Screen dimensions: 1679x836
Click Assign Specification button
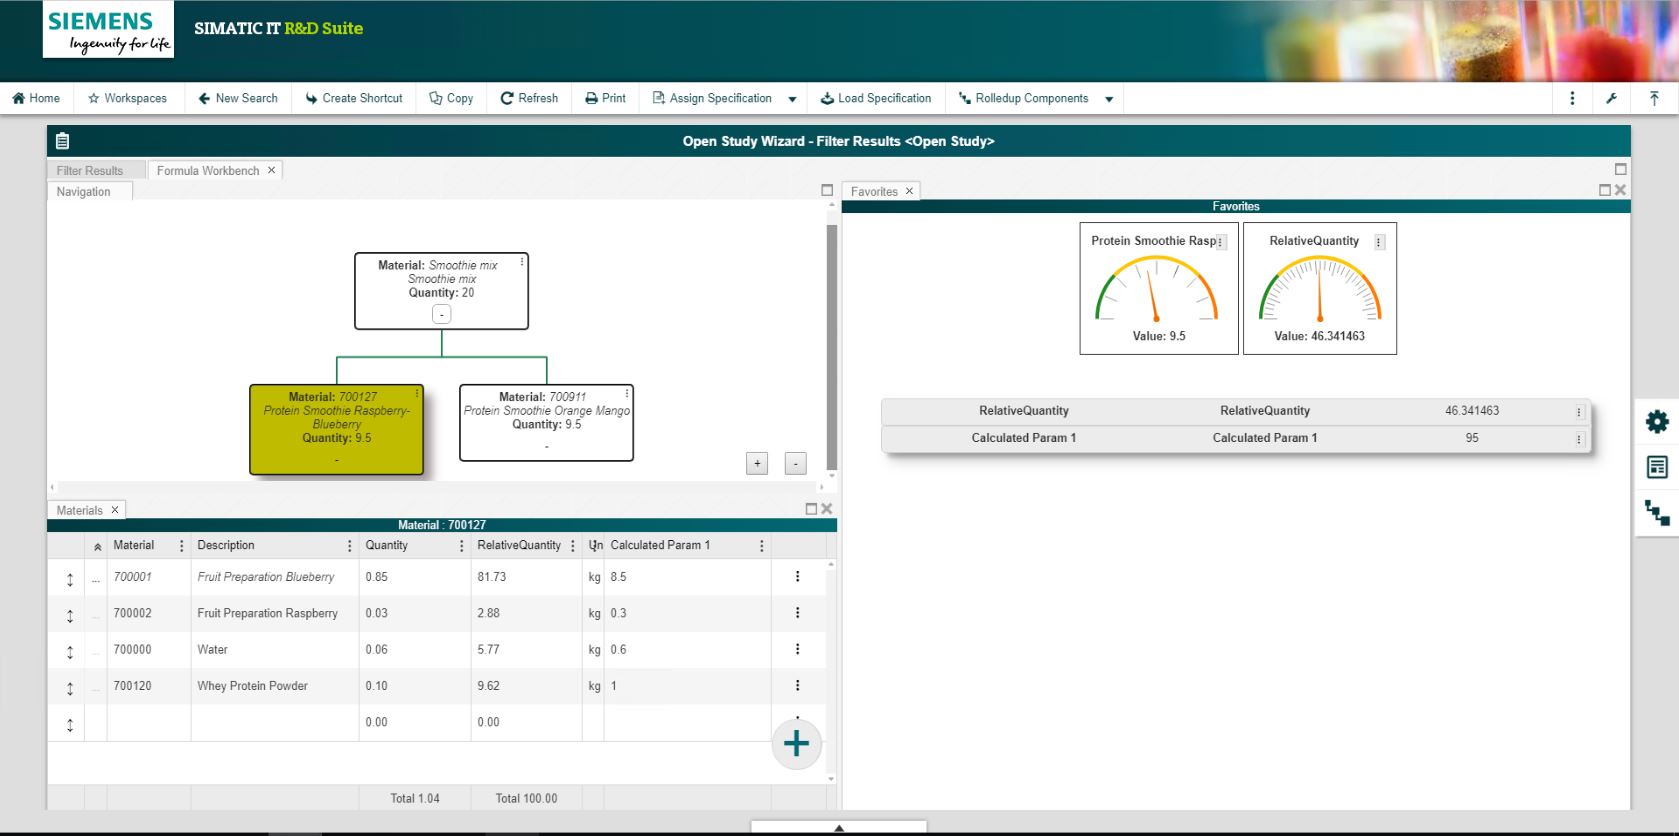coord(712,98)
